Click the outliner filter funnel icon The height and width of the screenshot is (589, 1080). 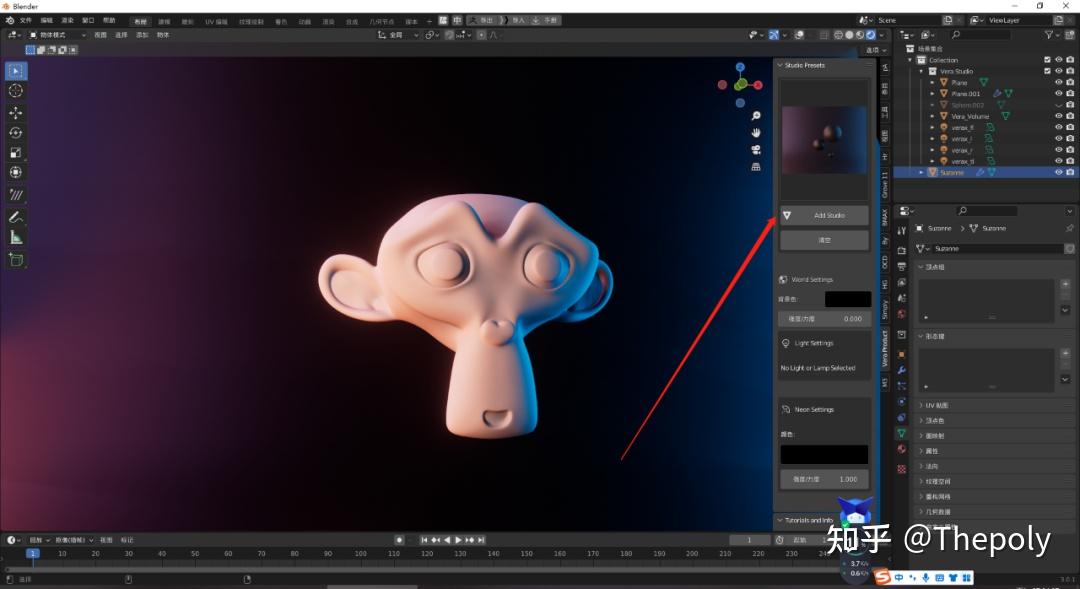[x=1049, y=34]
